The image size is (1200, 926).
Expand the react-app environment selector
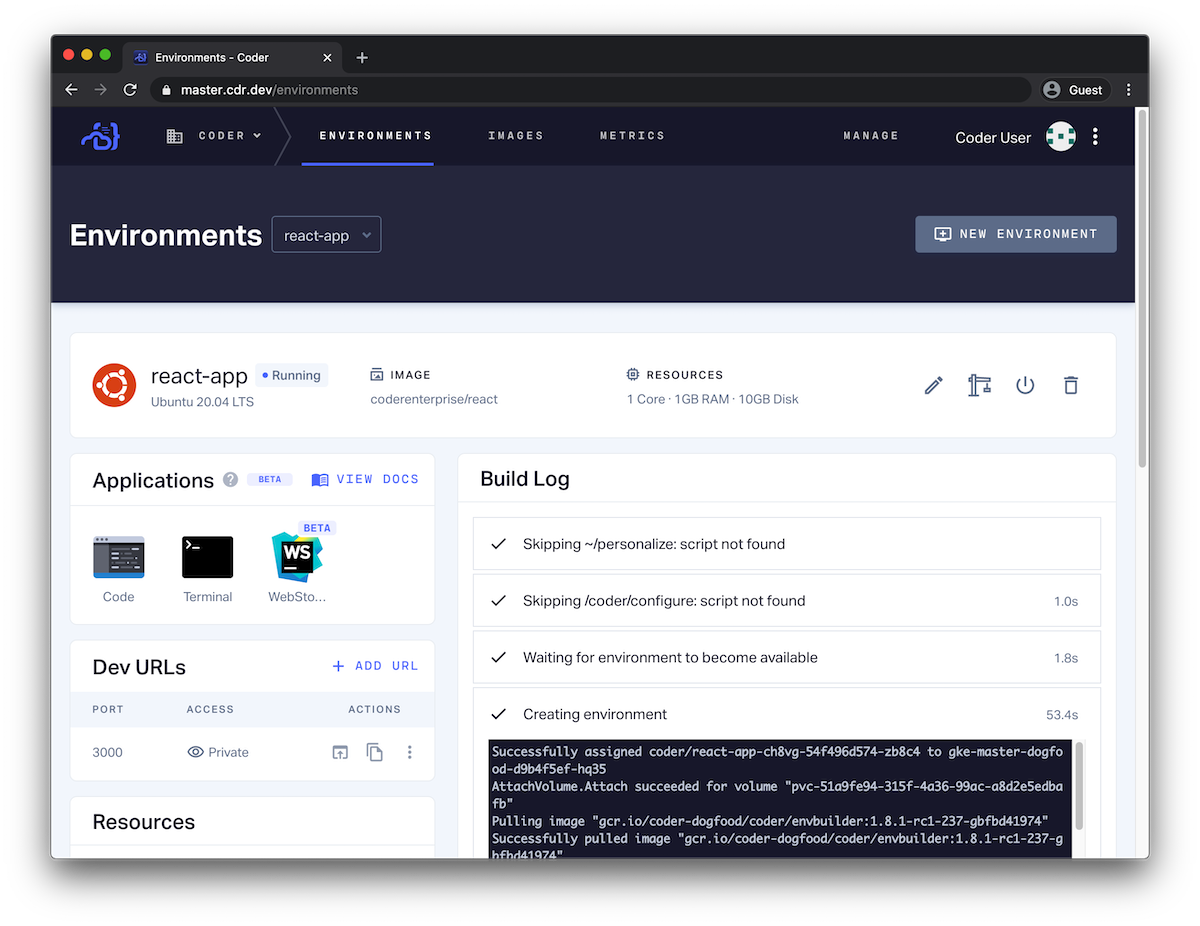pos(326,235)
